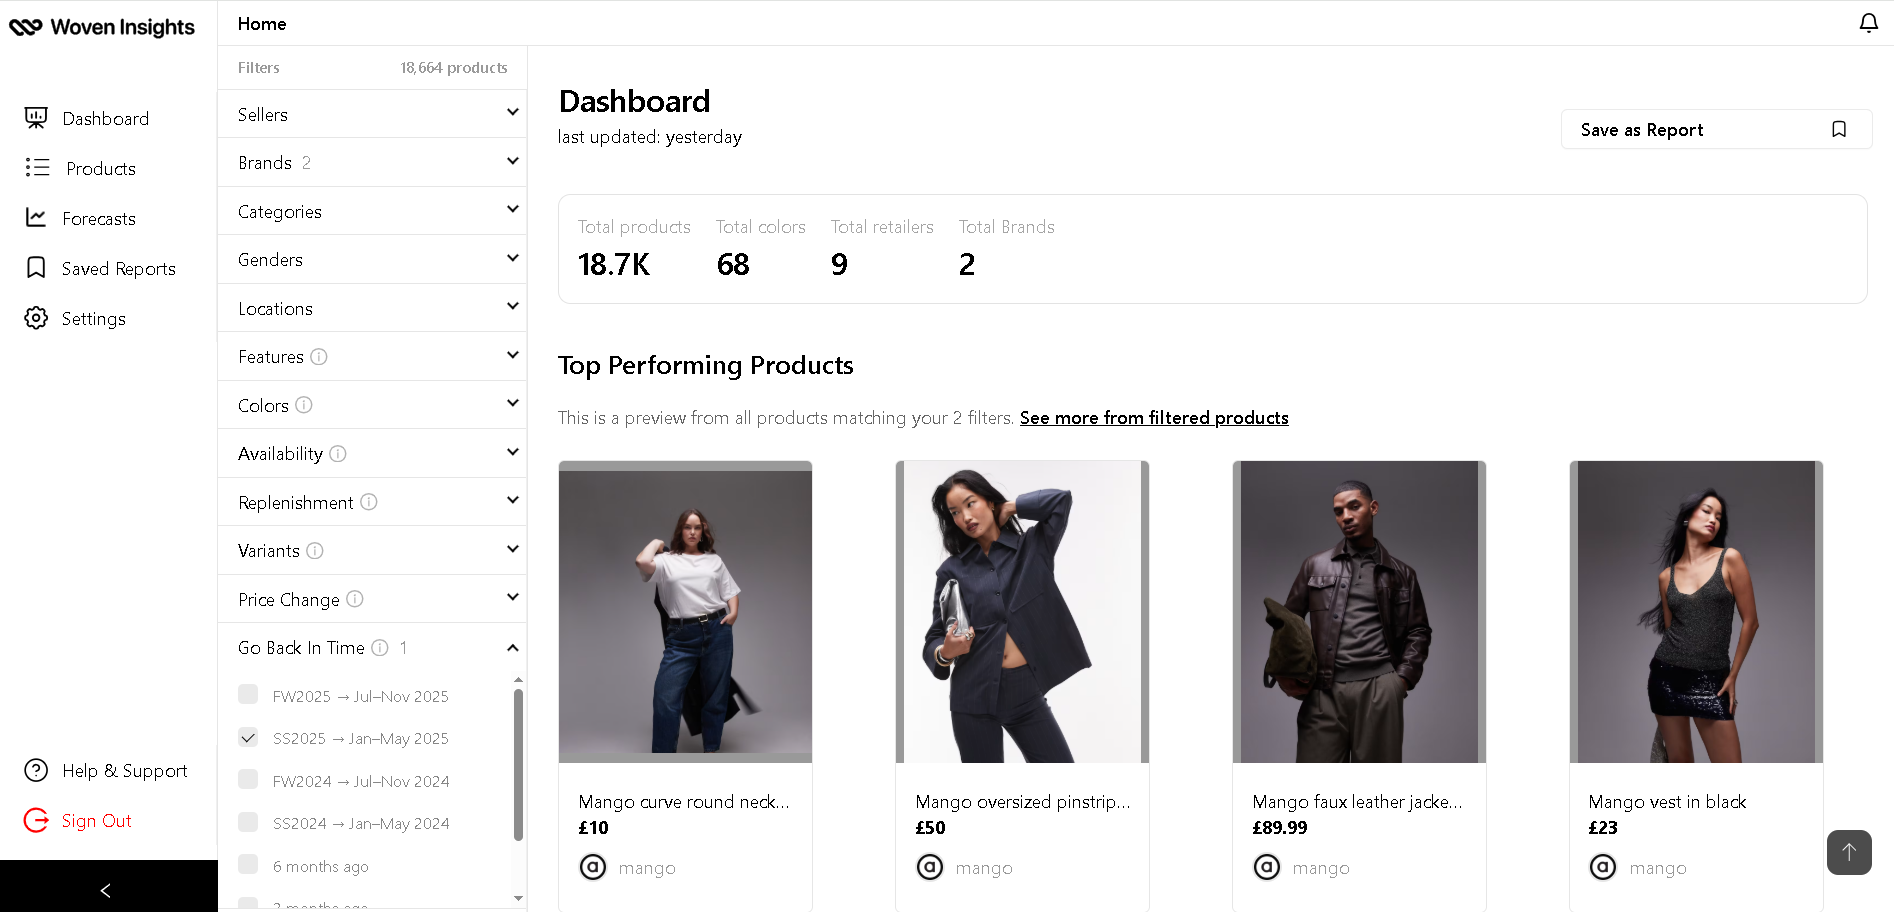Click the Products list icon in sidebar
The image size is (1894, 912).
pos(37,167)
